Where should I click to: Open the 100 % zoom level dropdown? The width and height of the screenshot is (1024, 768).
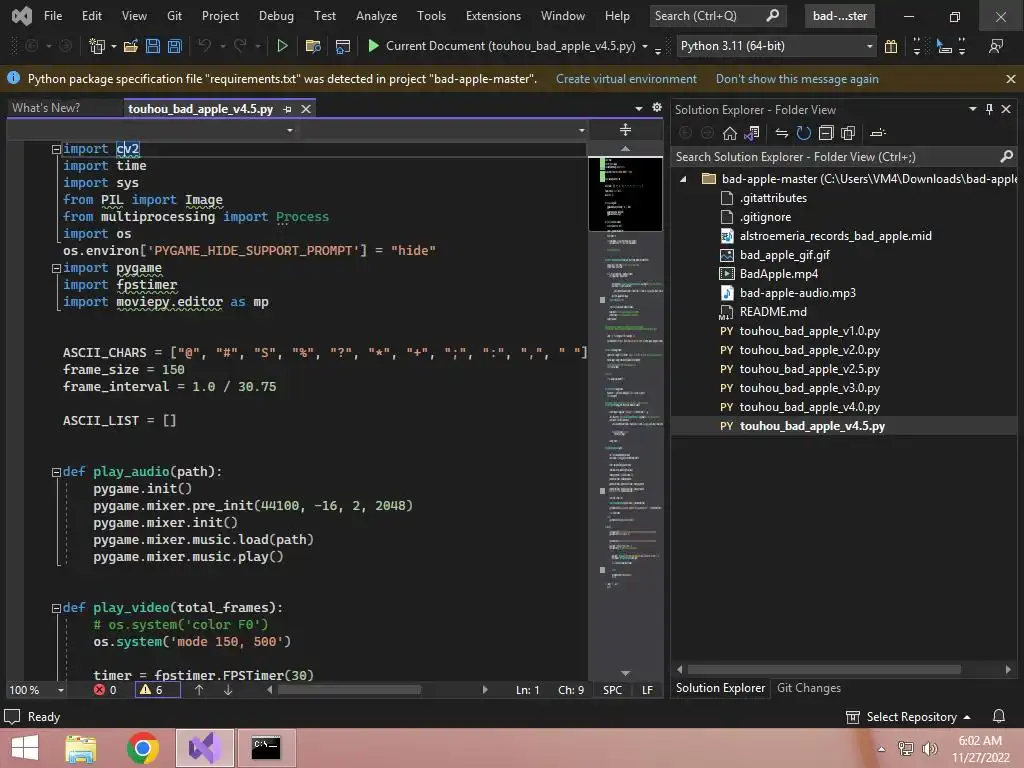click(61, 690)
